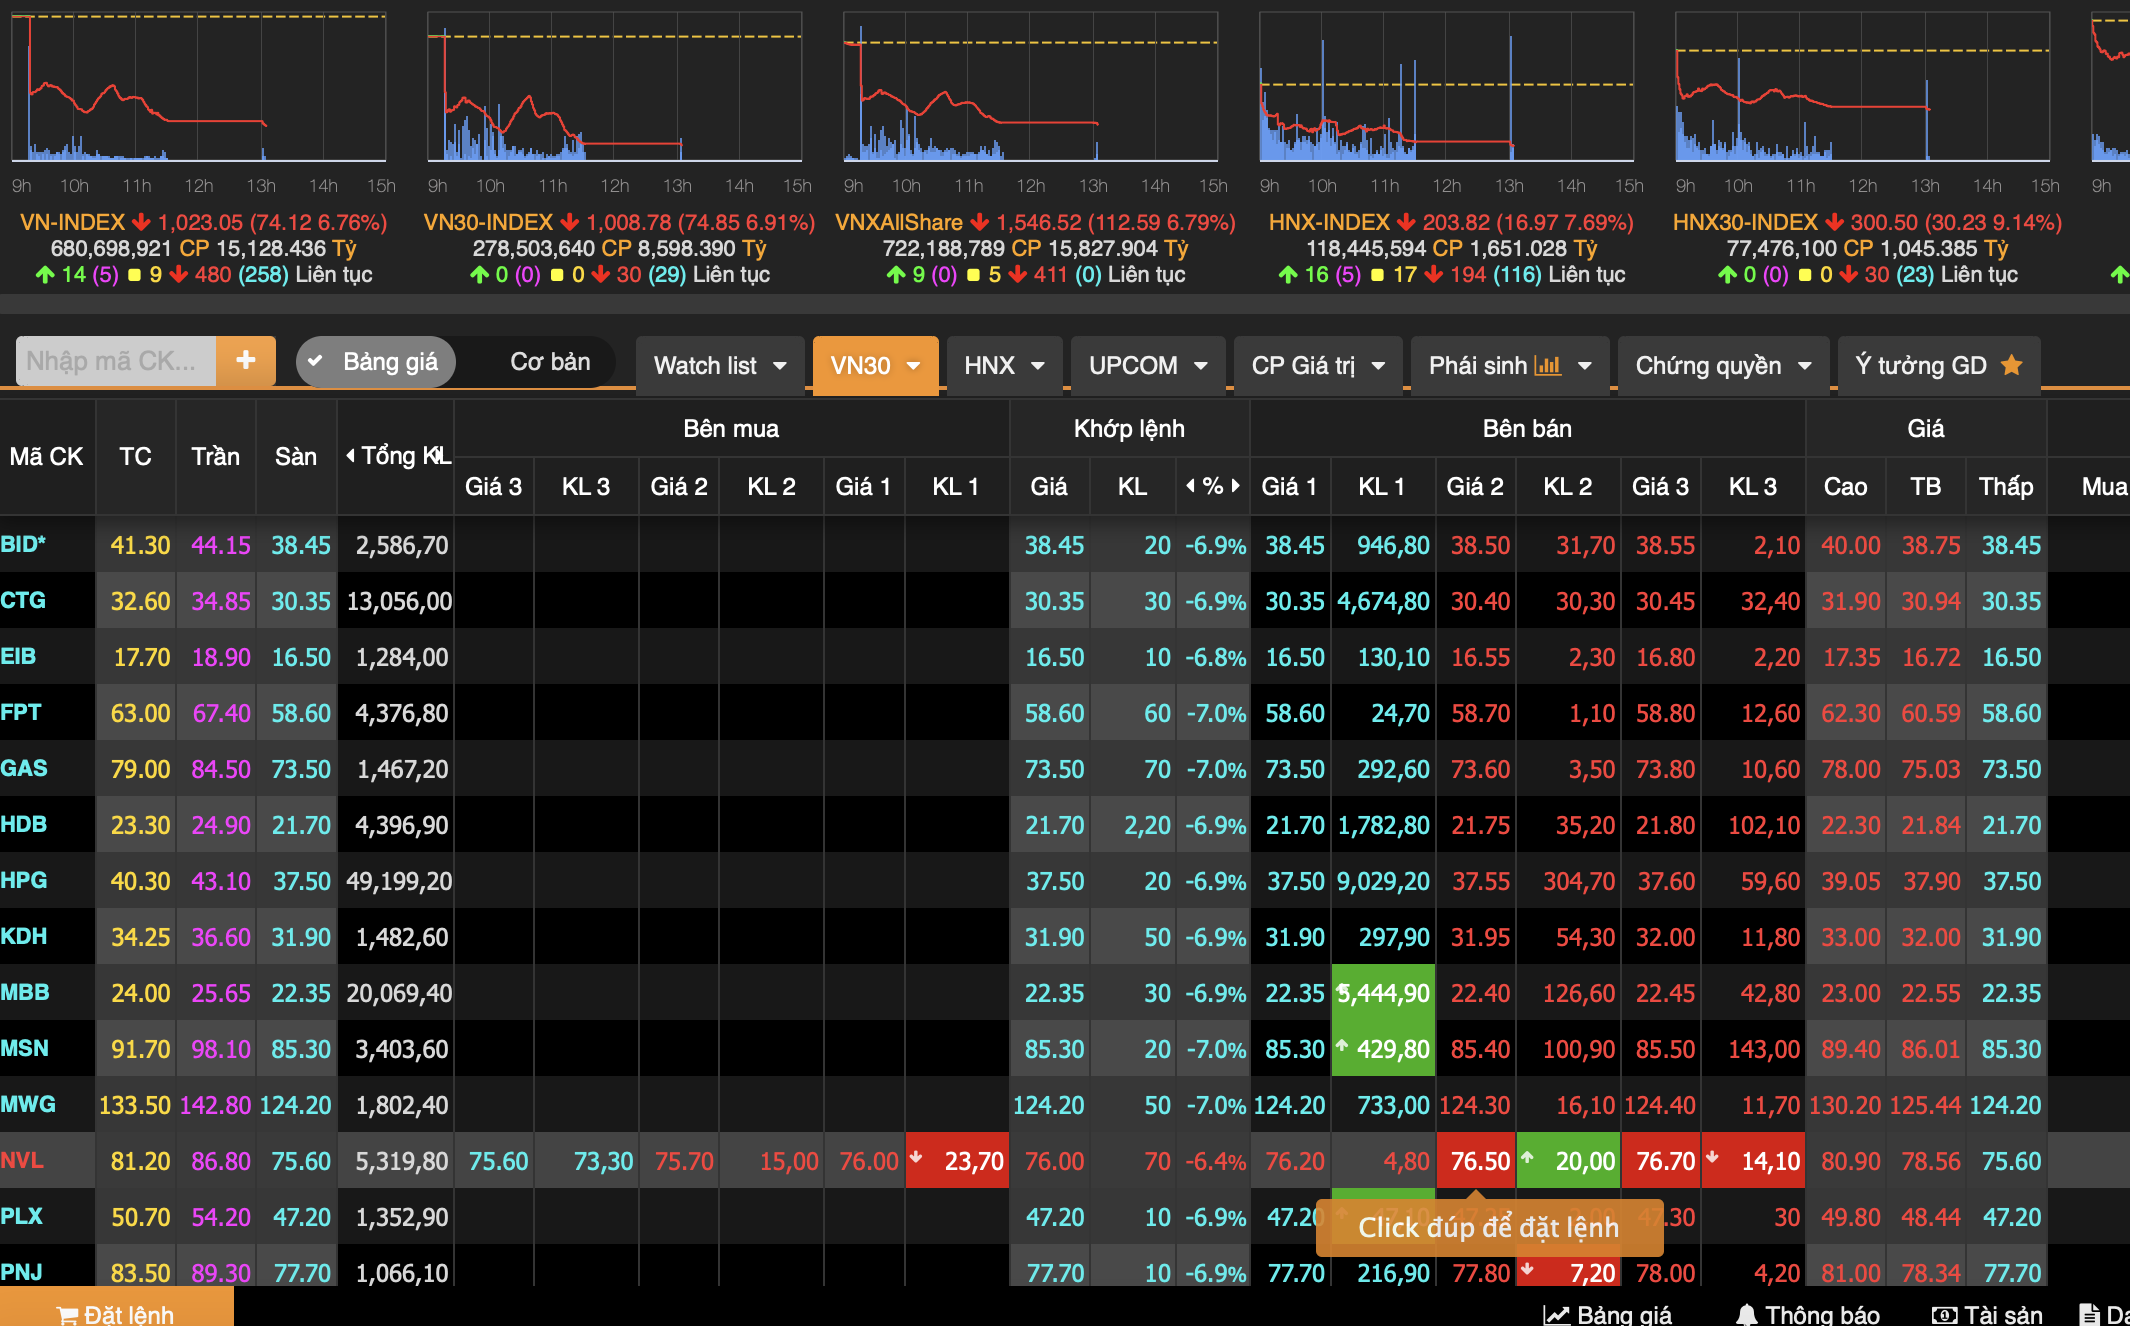Open the Watch list dropdown
The image size is (2130, 1326).
click(720, 366)
